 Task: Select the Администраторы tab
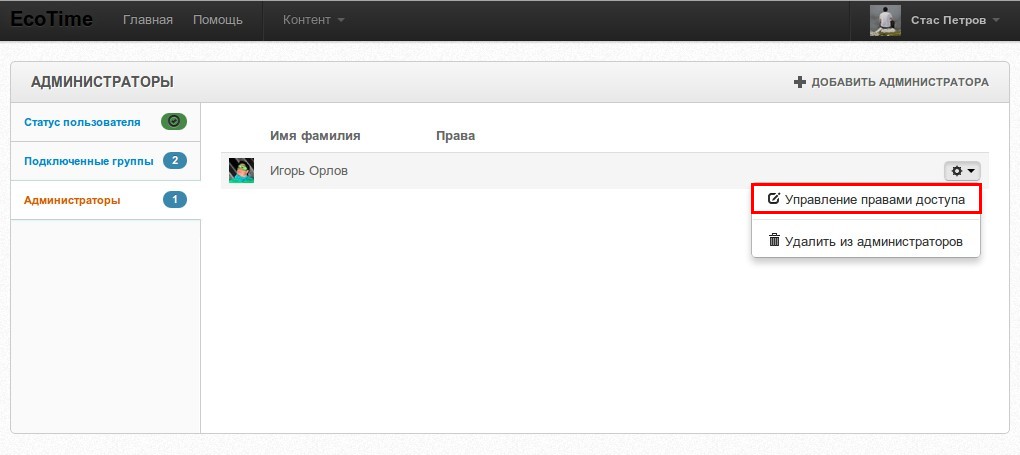[72, 199]
